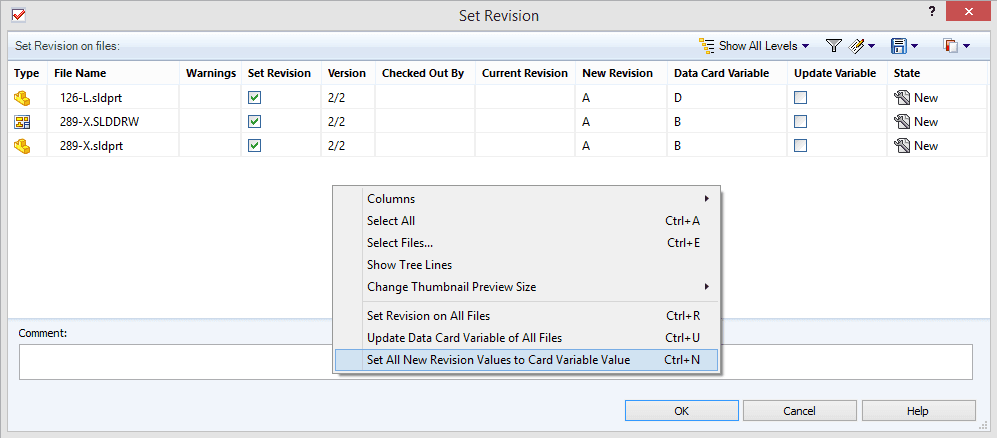The width and height of the screenshot is (997, 438).
Task: Click the part icon for 126-L.sldprt
Action: 22,98
